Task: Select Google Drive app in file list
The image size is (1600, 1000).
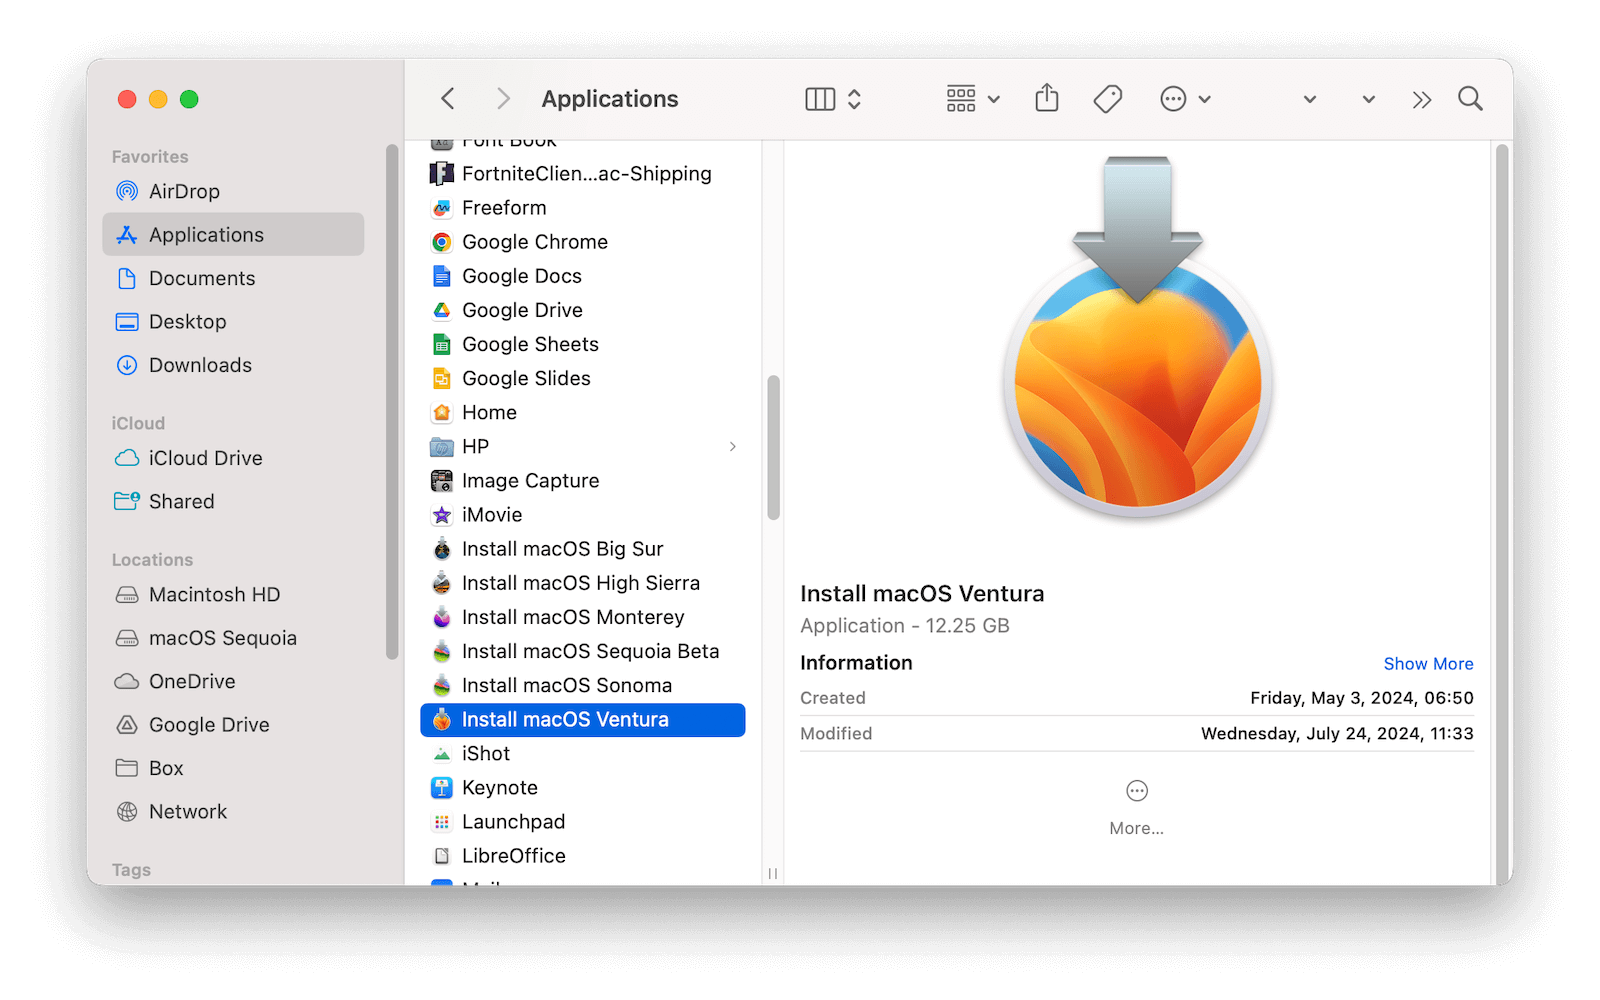Action: 583,310
